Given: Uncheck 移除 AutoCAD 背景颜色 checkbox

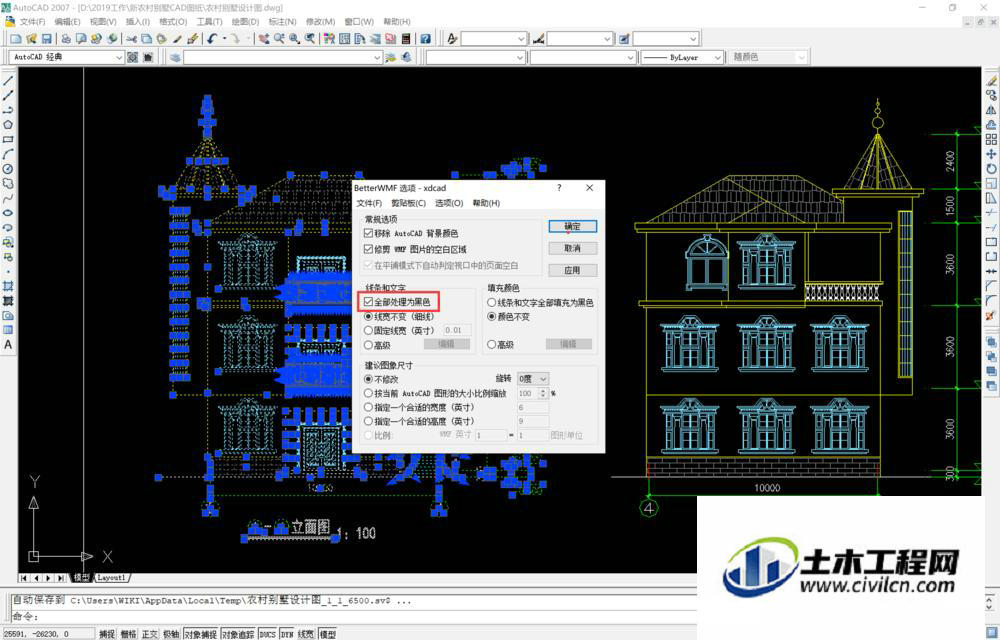Looking at the screenshot, I should pyautogui.click(x=369, y=233).
